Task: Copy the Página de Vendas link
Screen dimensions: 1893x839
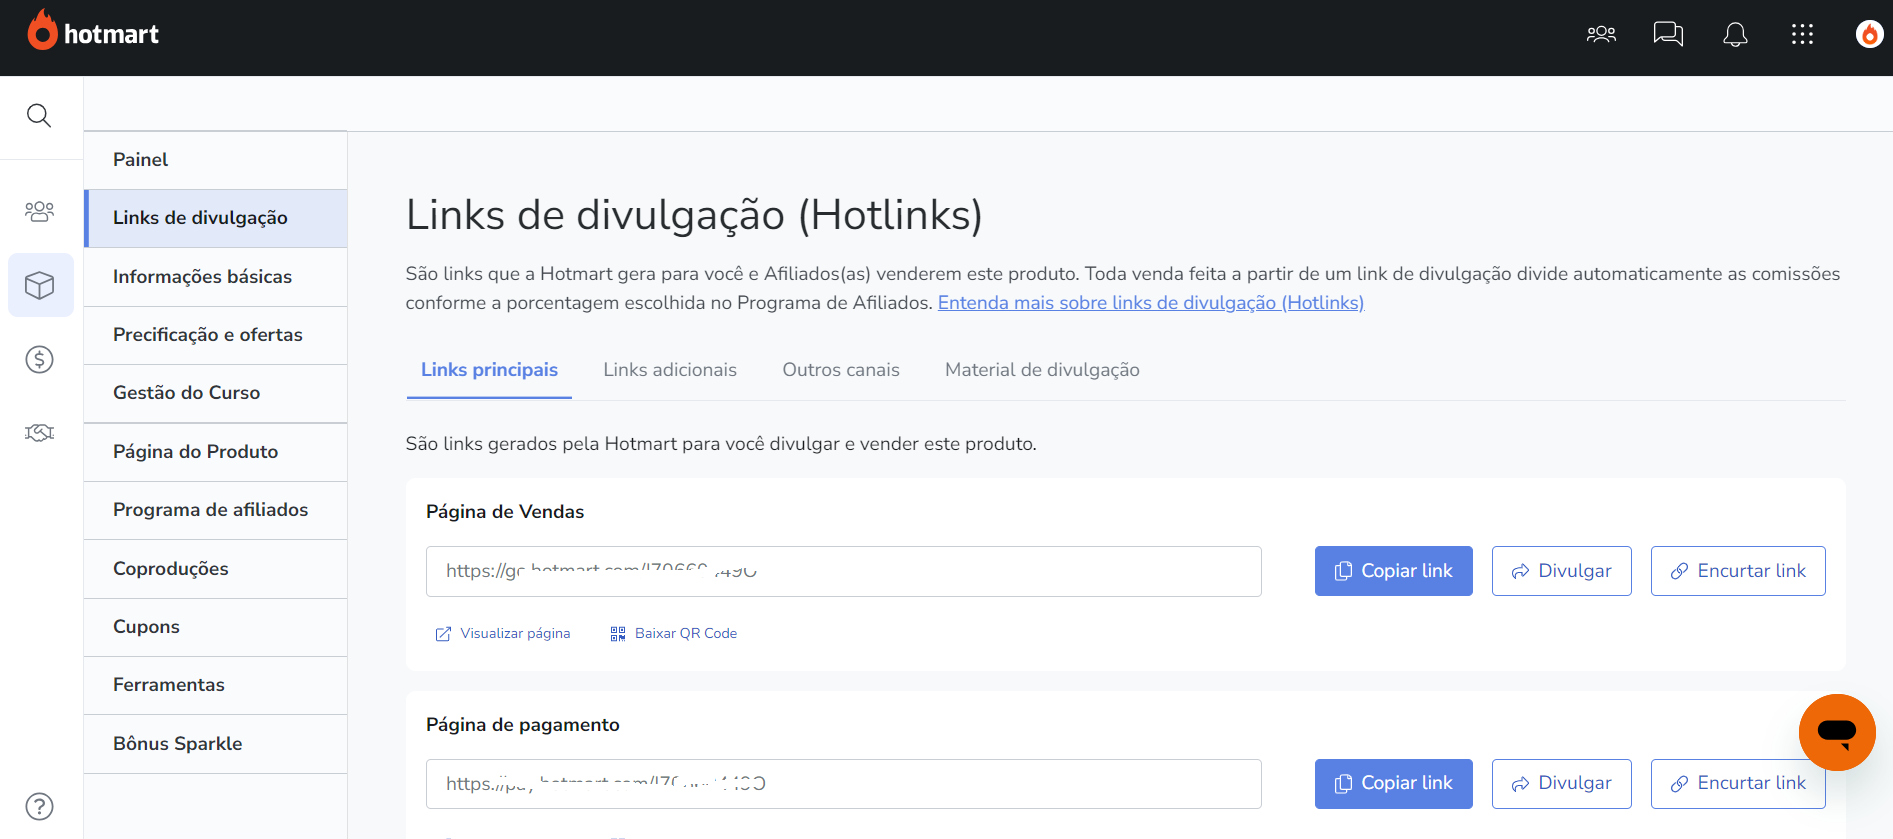Action: tap(1393, 571)
